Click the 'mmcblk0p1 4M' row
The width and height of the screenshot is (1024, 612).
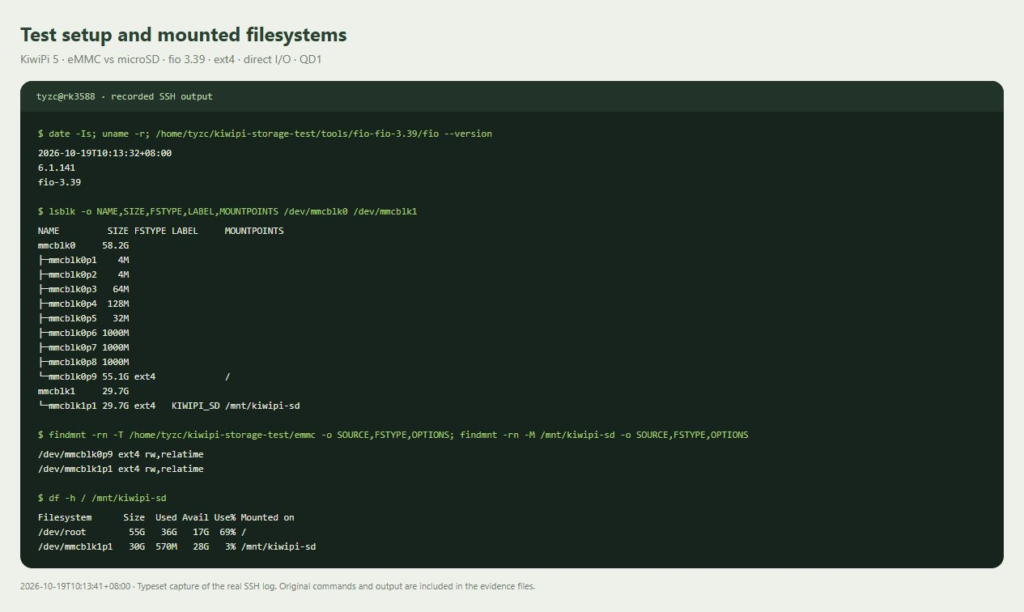pos(83,260)
